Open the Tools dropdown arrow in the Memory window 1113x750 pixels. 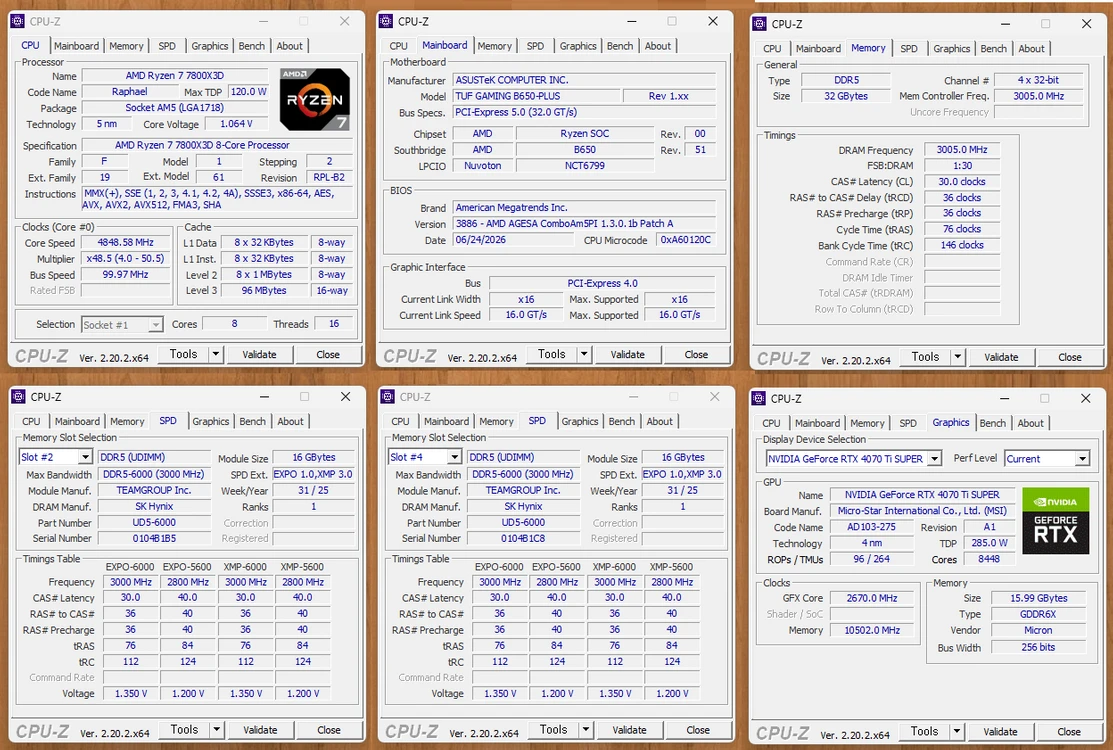coord(958,357)
